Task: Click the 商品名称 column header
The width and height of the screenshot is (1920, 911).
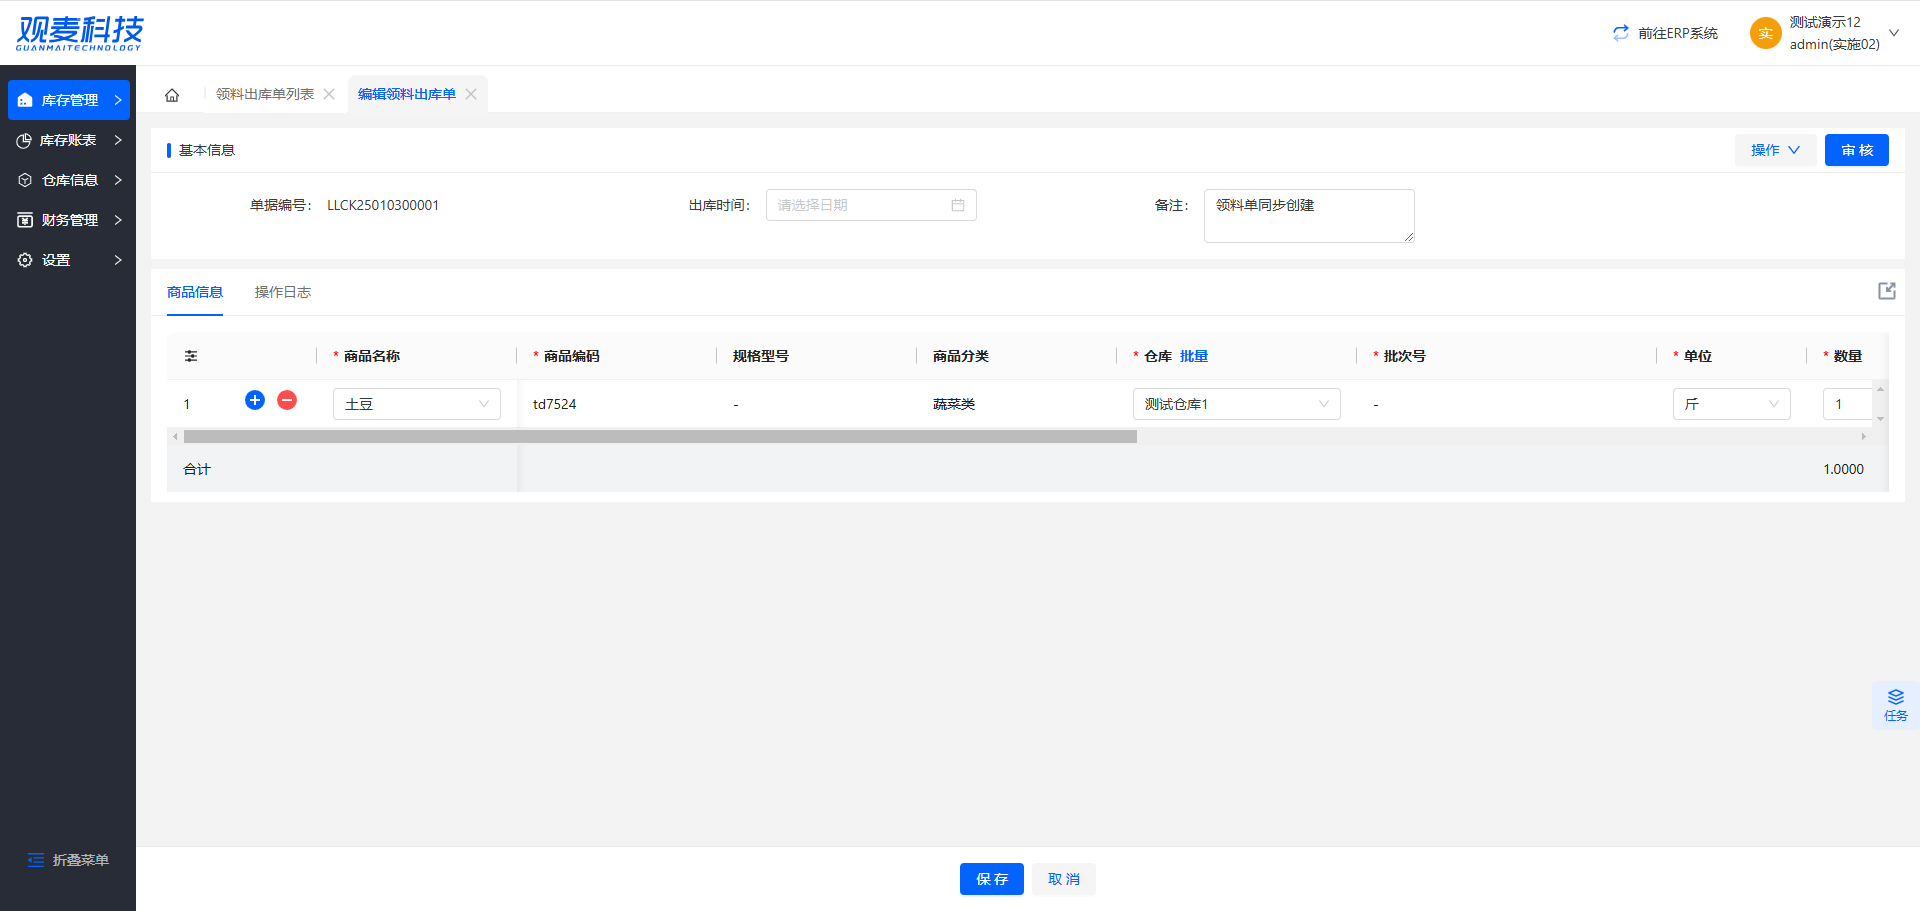Action: 372,356
